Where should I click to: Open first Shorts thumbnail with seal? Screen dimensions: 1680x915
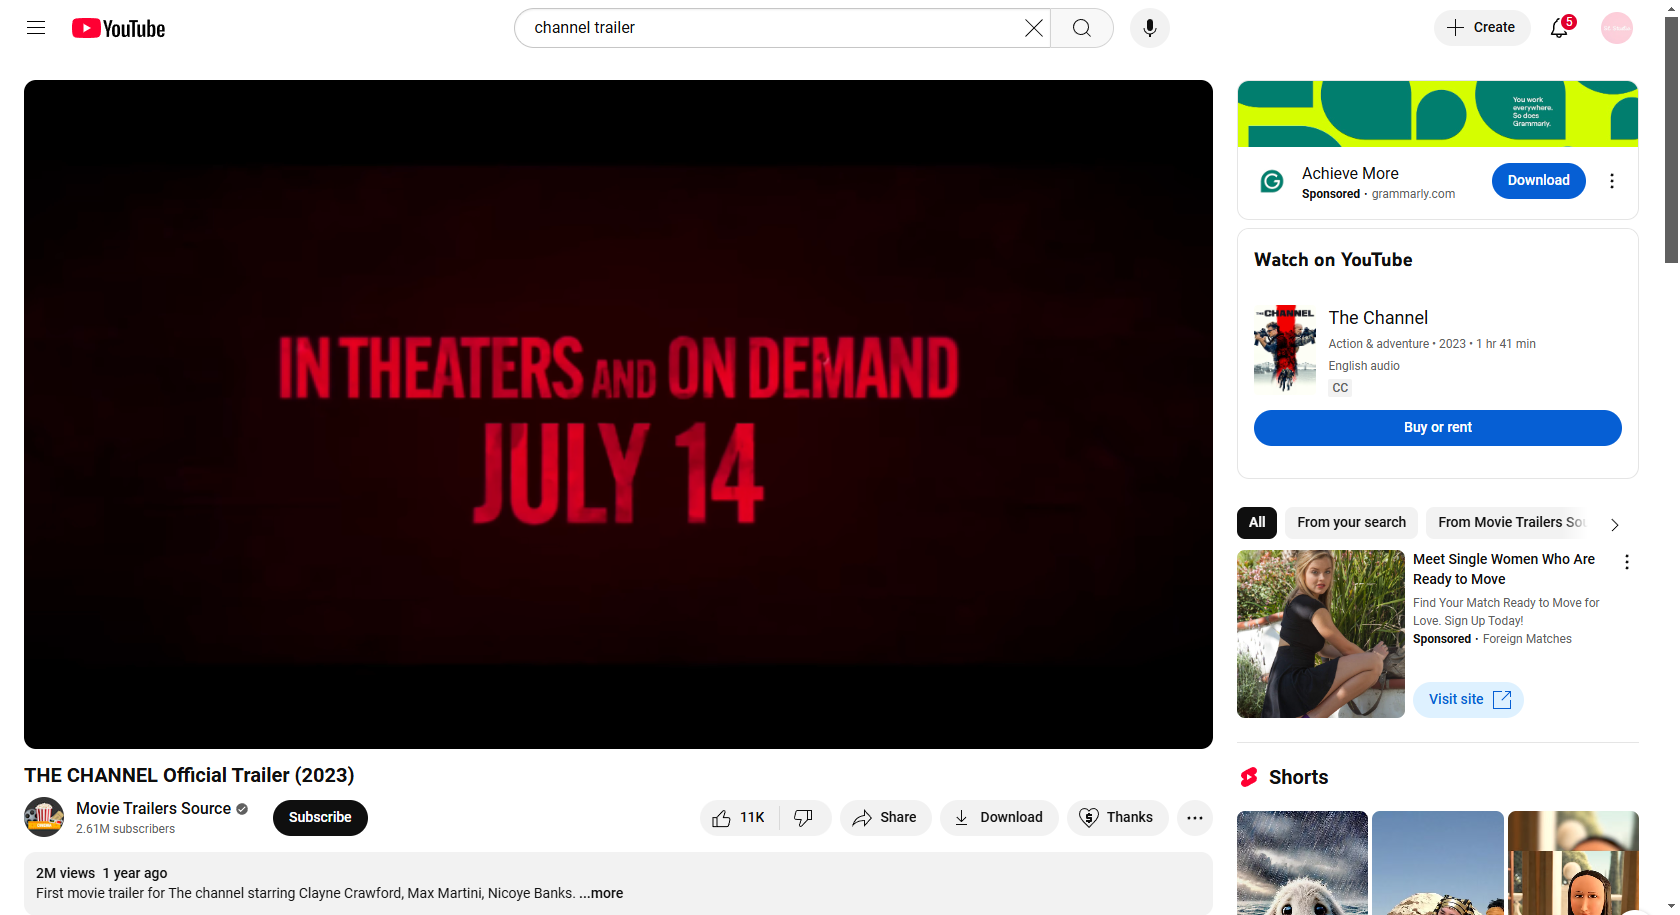(x=1302, y=863)
